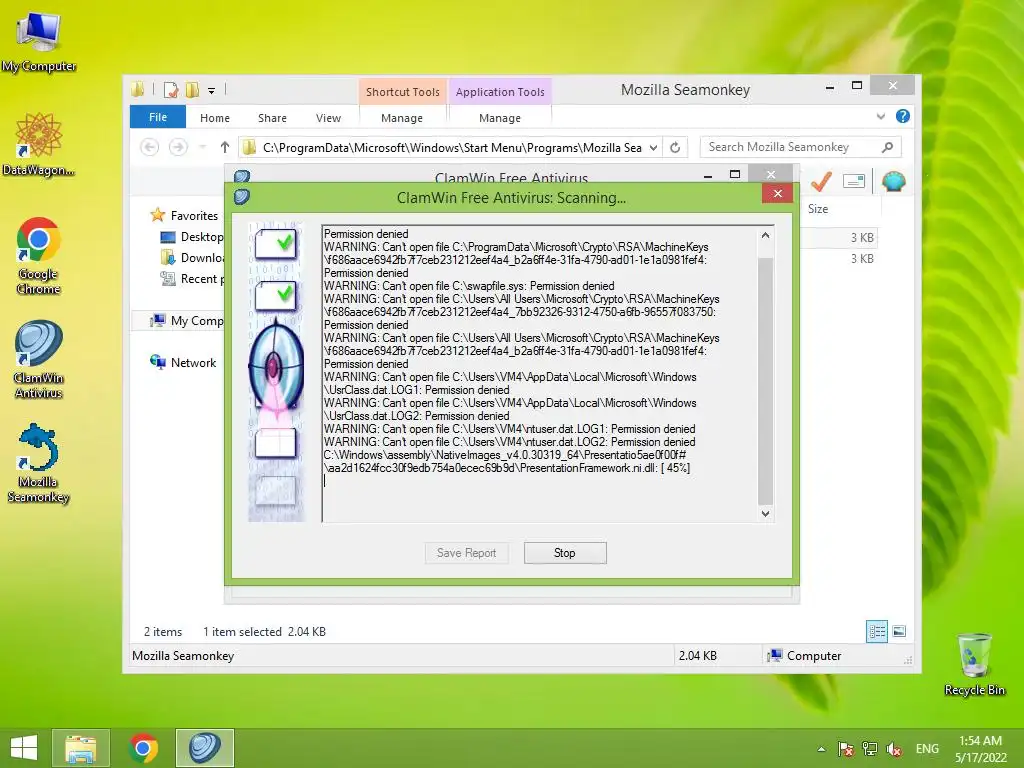Open ClamWin Antivirus desktop shortcut

39,359
